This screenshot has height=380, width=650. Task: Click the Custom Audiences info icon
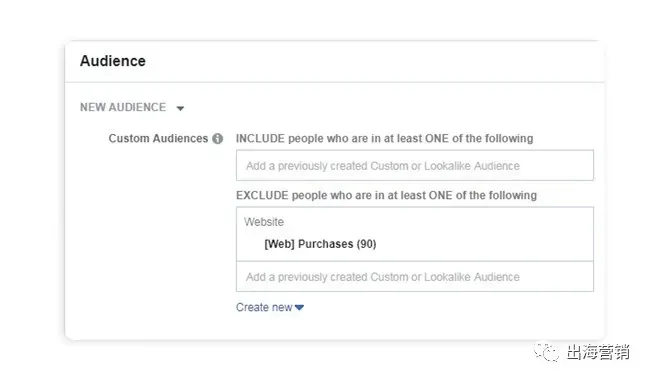(x=218, y=138)
